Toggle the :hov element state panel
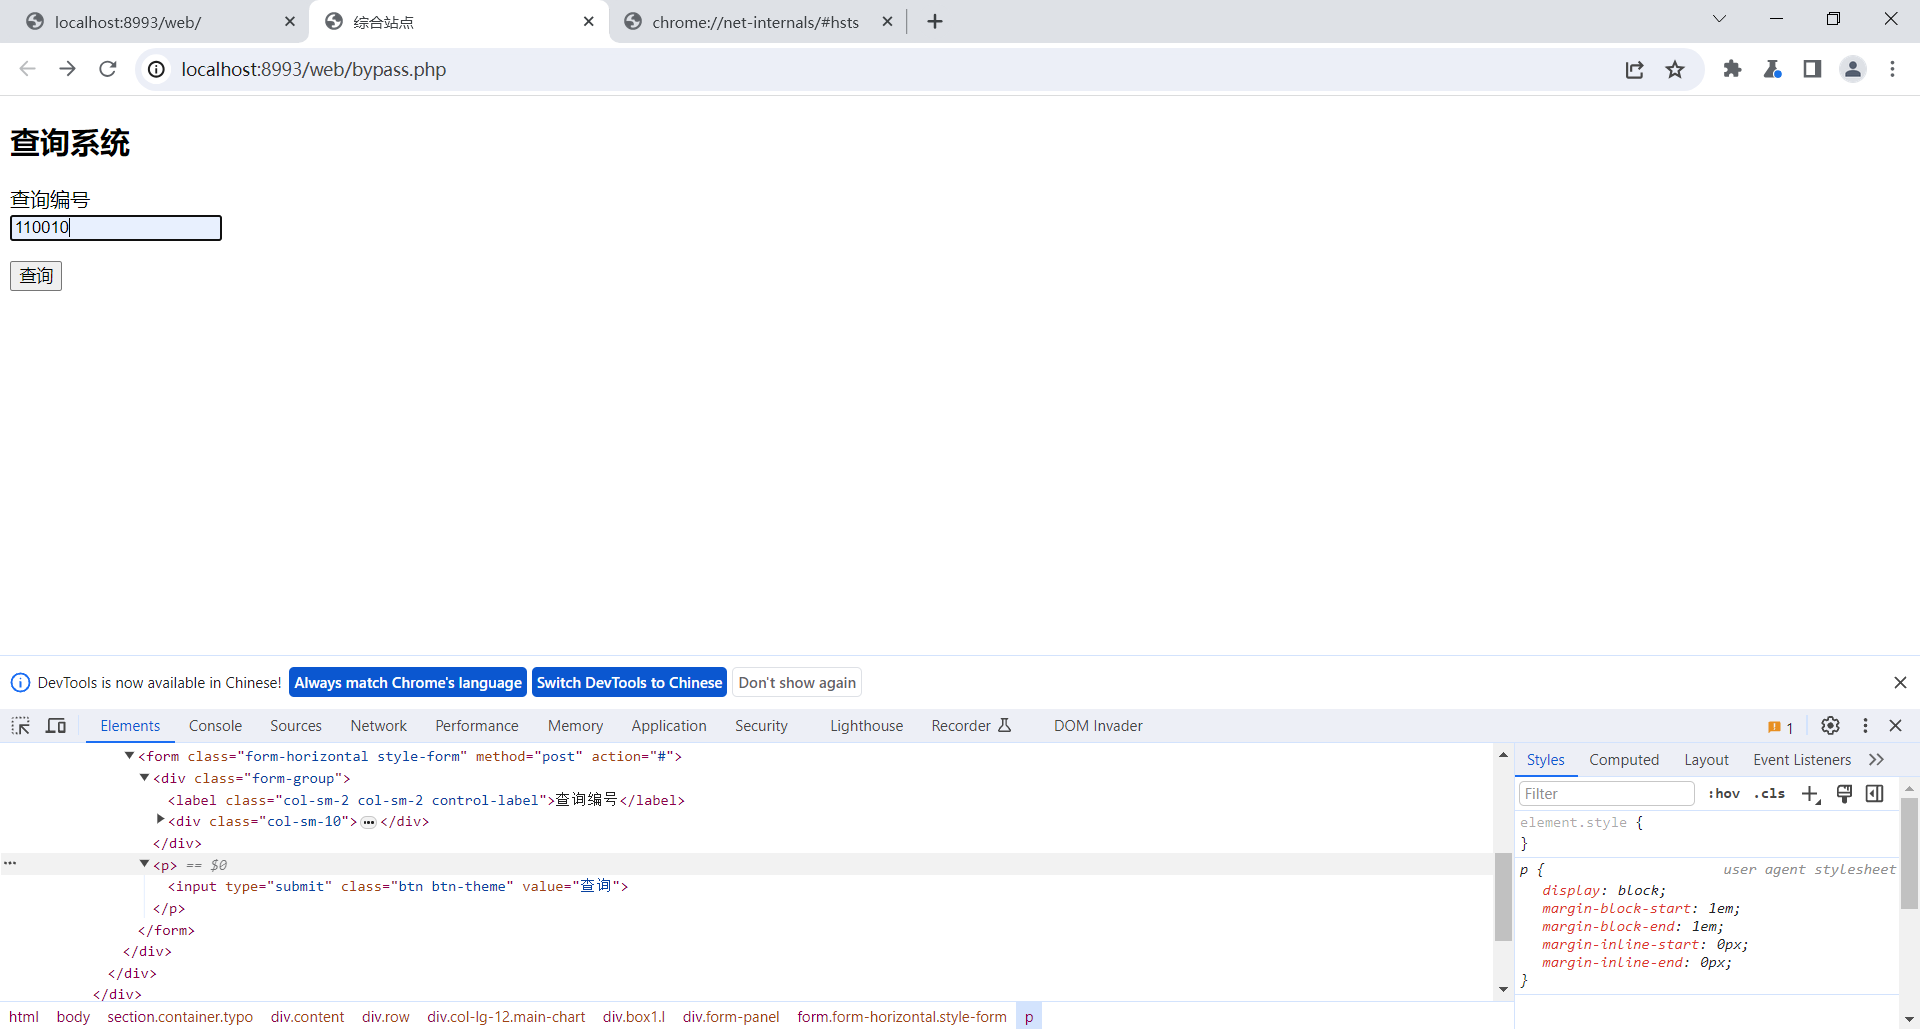 point(1723,794)
